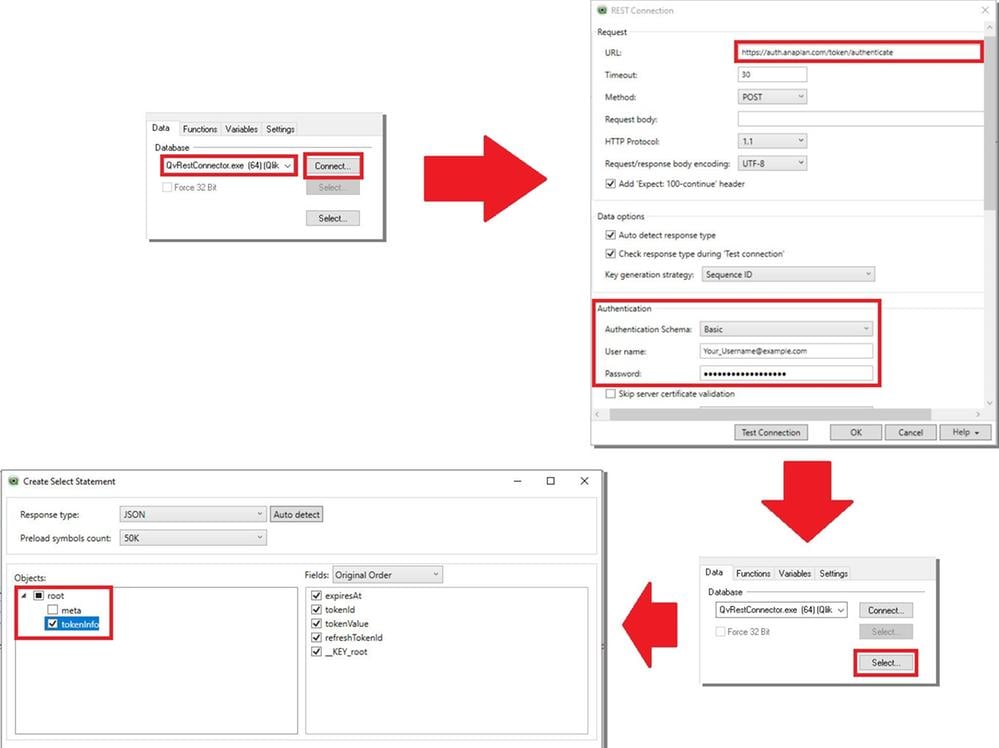The height and width of the screenshot is (748, 999).
Task: Click the Timeout input field
Action: click(772, 75)
